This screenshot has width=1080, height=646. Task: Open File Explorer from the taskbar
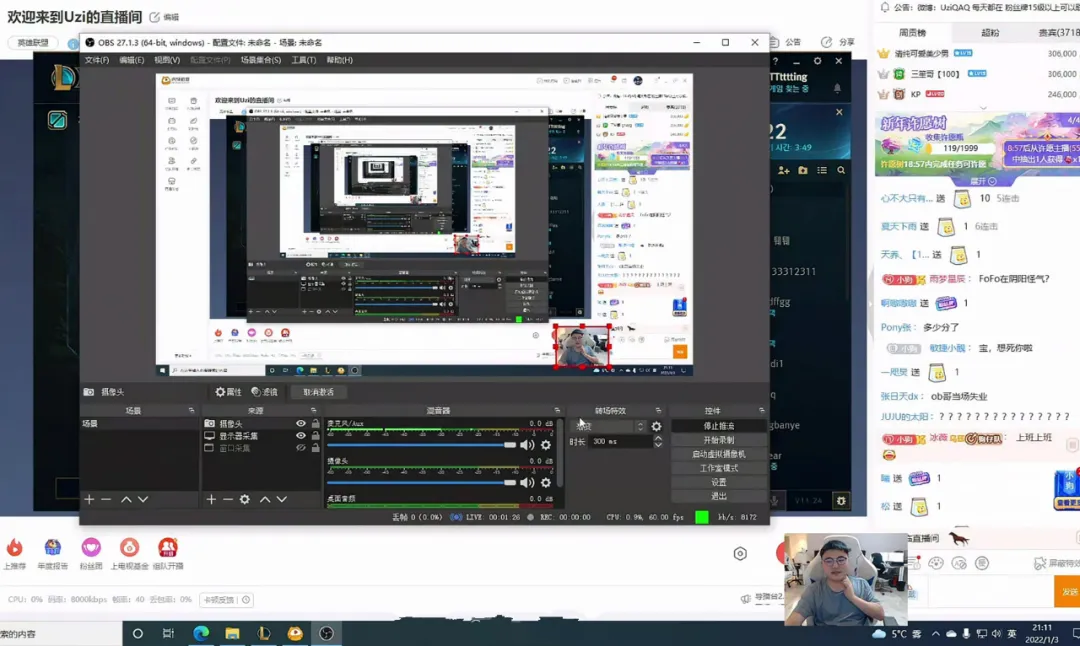click(x=232, y=634)
